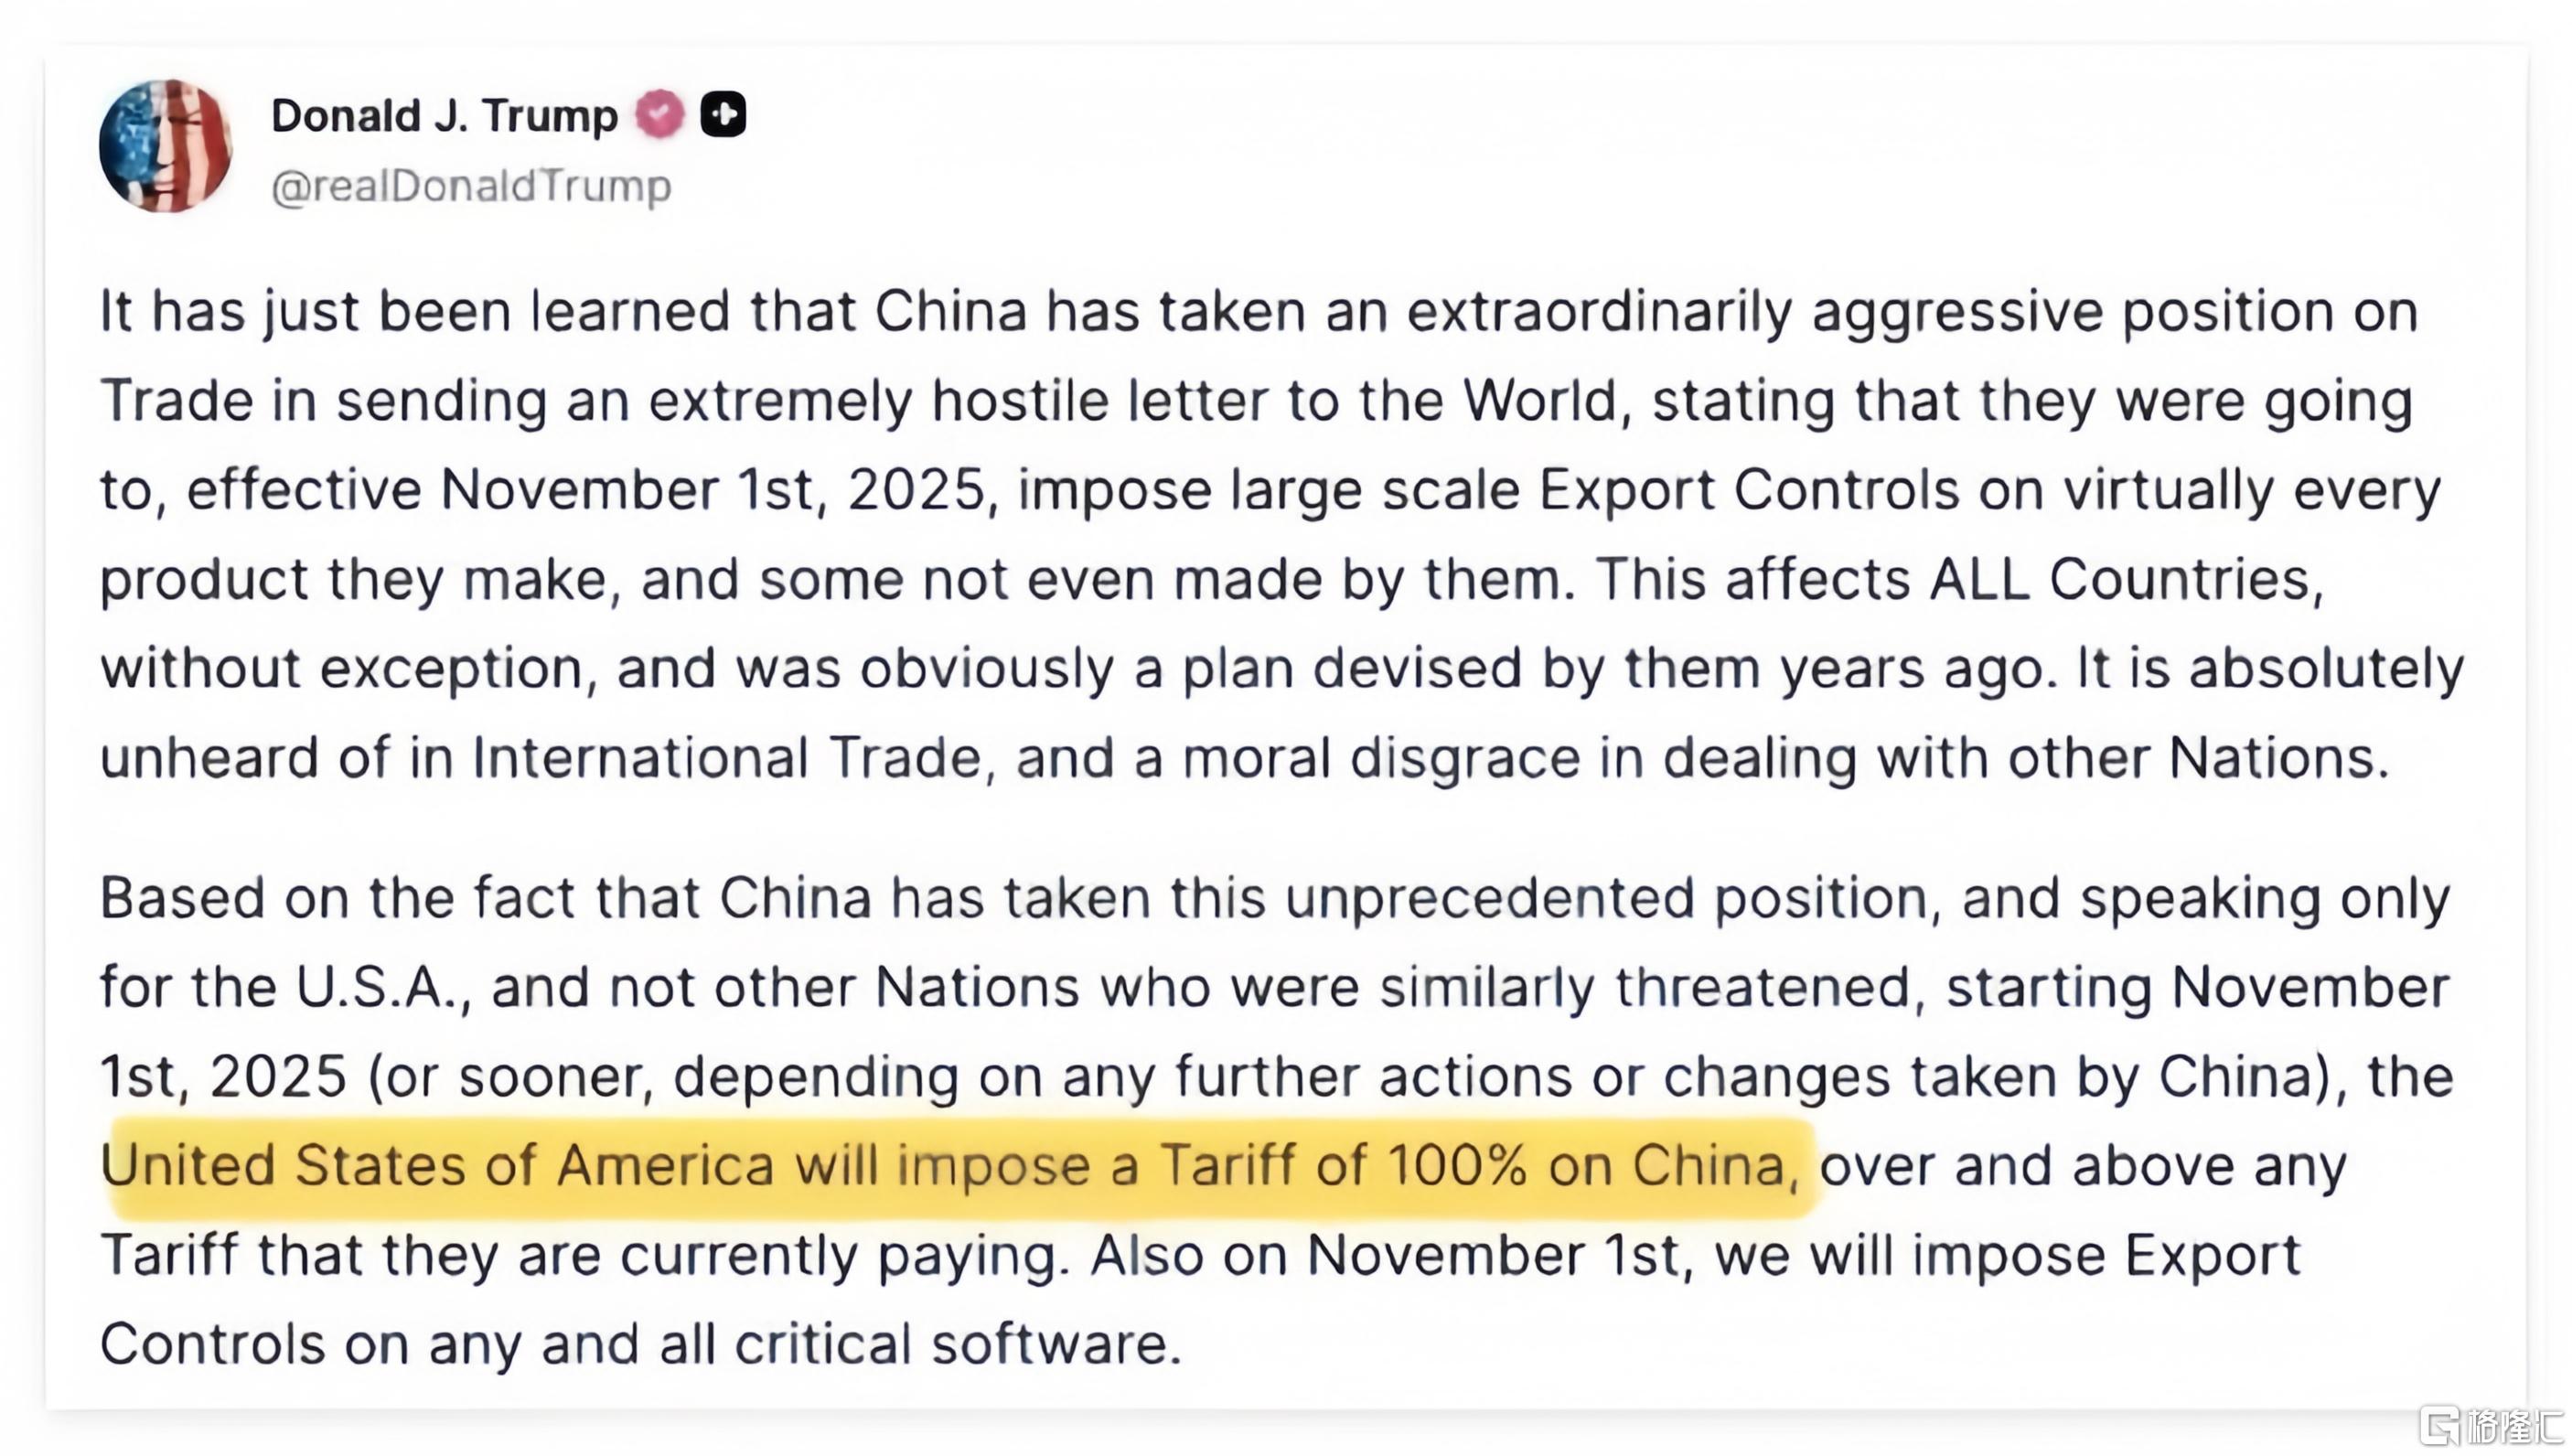Image resolution: width=2572 pixels, height=1456 pixels.
Task: Click the yellow highlighted tariff sentence
Action: [950, 1166]
